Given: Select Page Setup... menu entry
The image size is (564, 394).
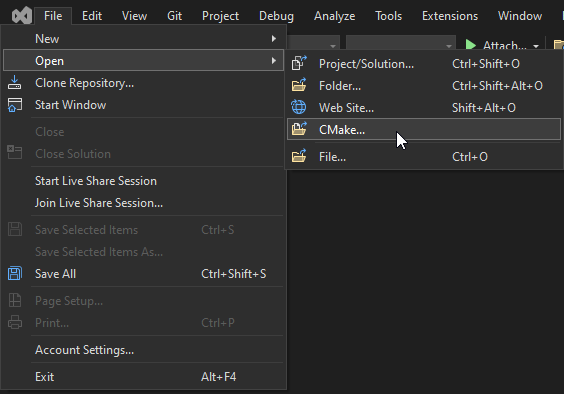Looking at the screenshot, I should 143,300.
